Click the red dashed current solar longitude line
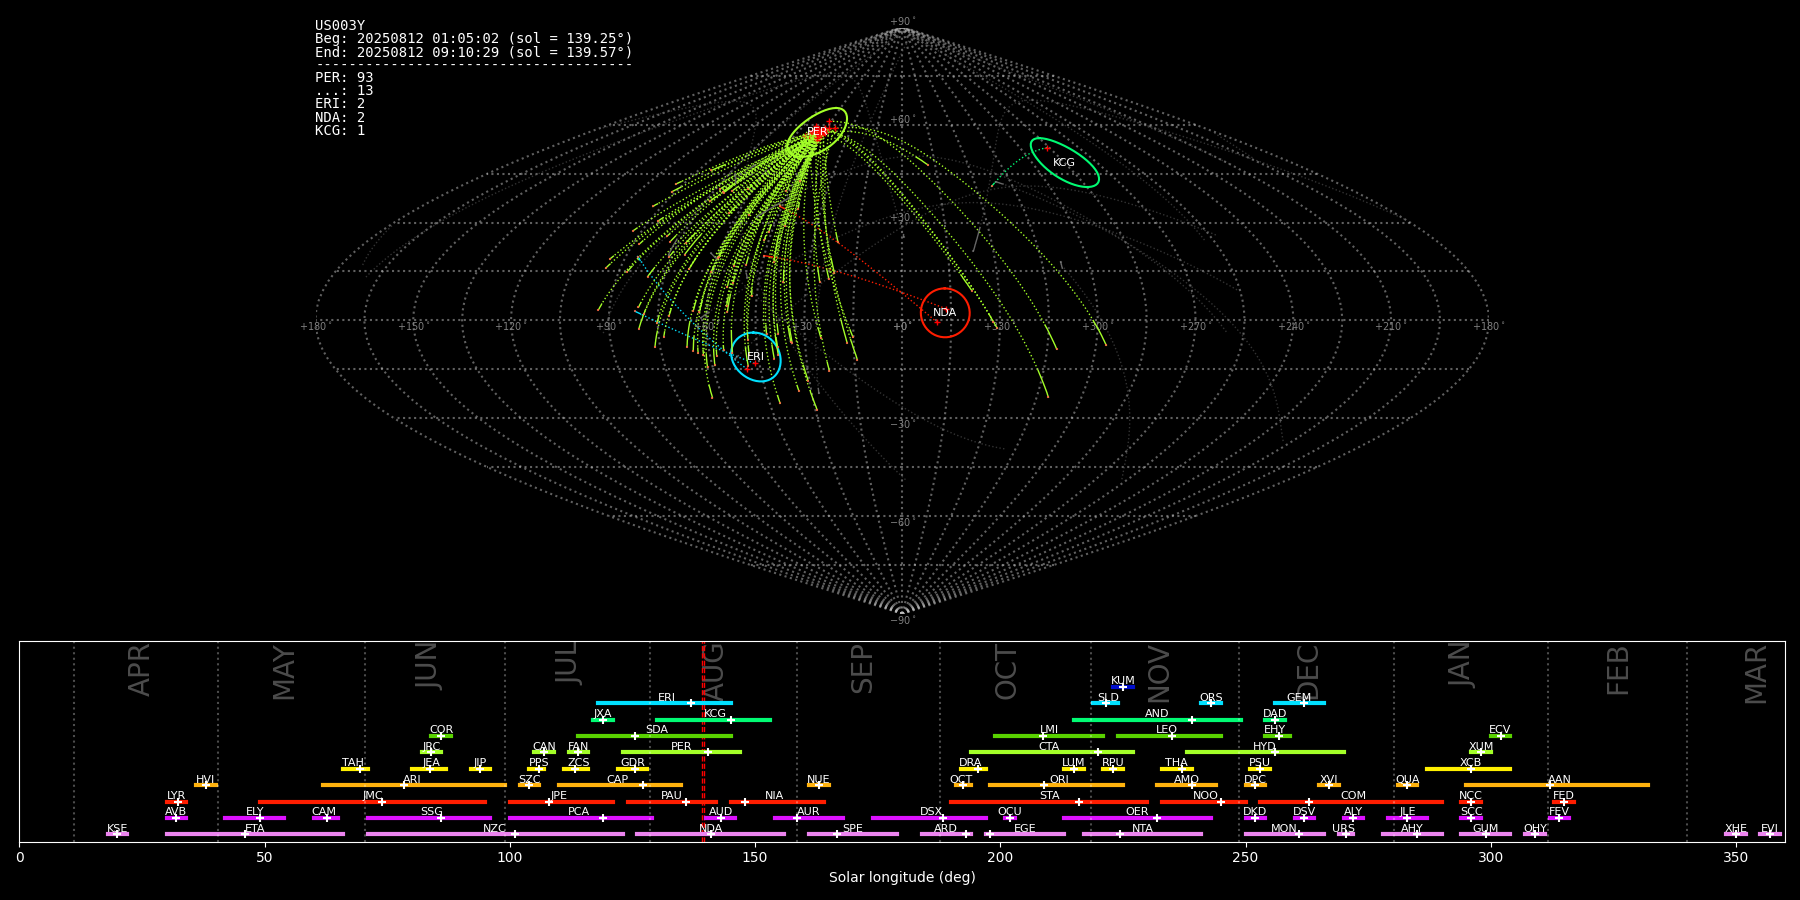Viewport: 1800px width, 900px height. click(703, 741)
